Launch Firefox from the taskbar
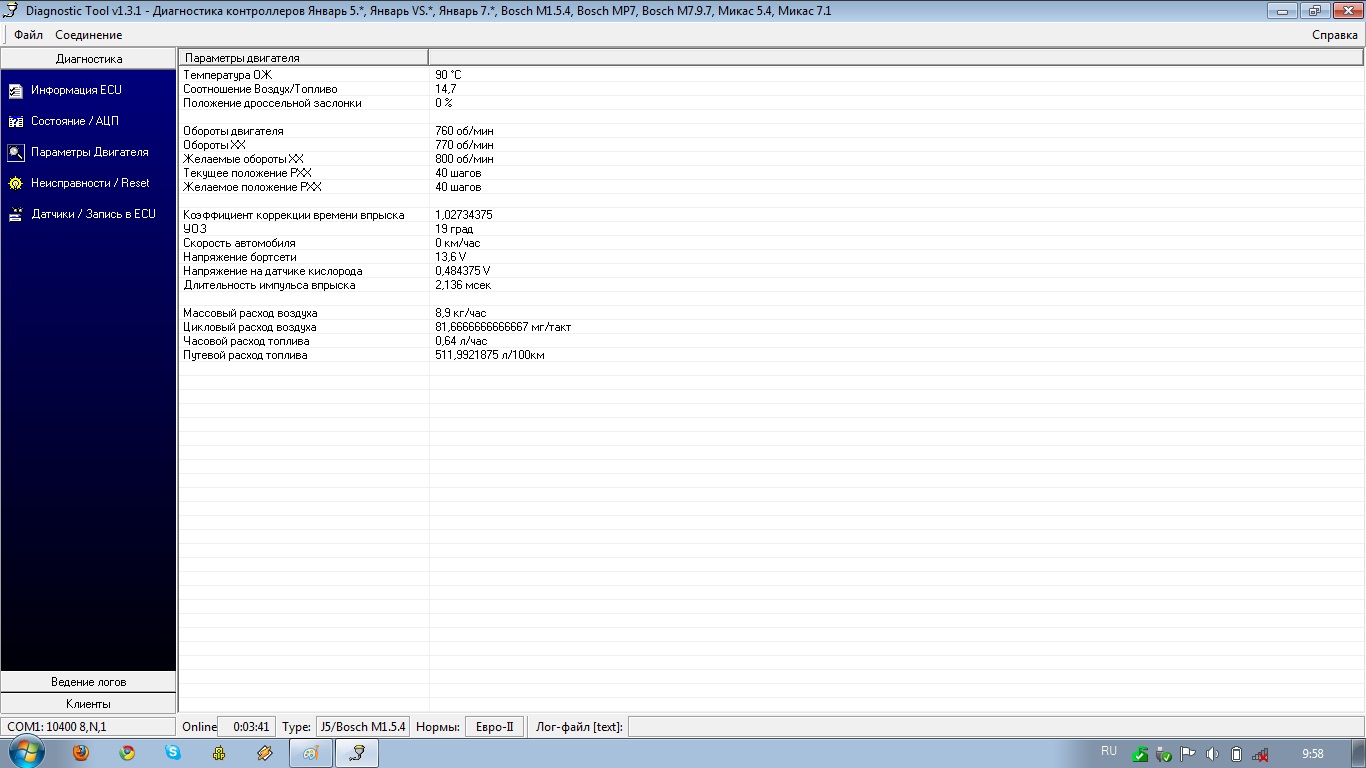 click(x=81, y=753)
